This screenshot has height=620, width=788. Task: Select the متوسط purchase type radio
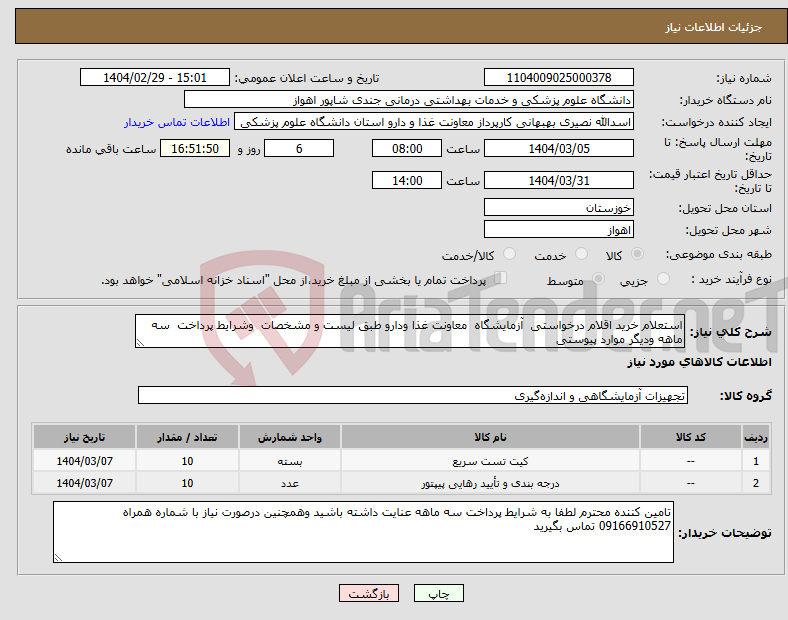[x=598, y=278]
